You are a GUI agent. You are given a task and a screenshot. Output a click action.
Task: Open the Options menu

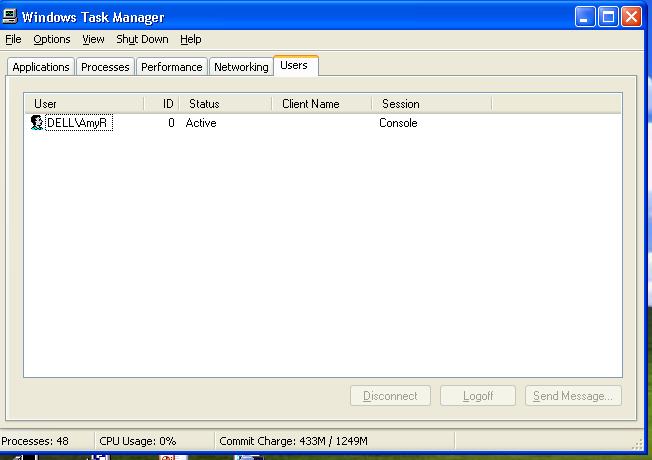coord(52,39)
